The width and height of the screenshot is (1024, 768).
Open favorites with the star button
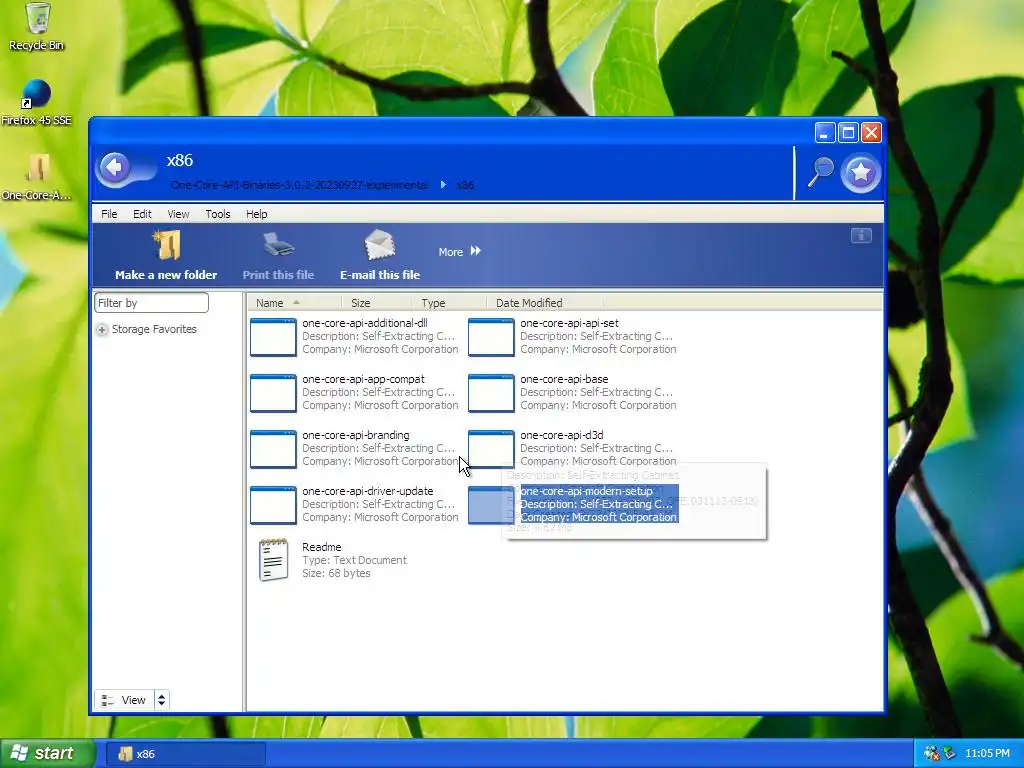pos(861,172)
